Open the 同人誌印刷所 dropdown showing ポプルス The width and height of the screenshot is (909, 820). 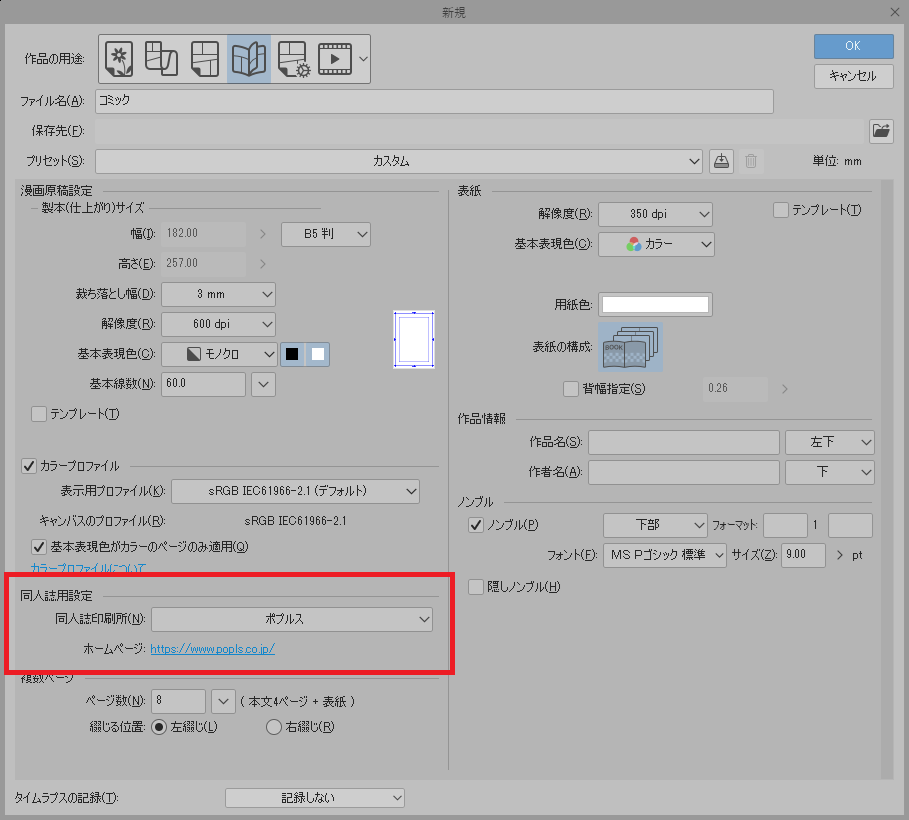[291, 620]
